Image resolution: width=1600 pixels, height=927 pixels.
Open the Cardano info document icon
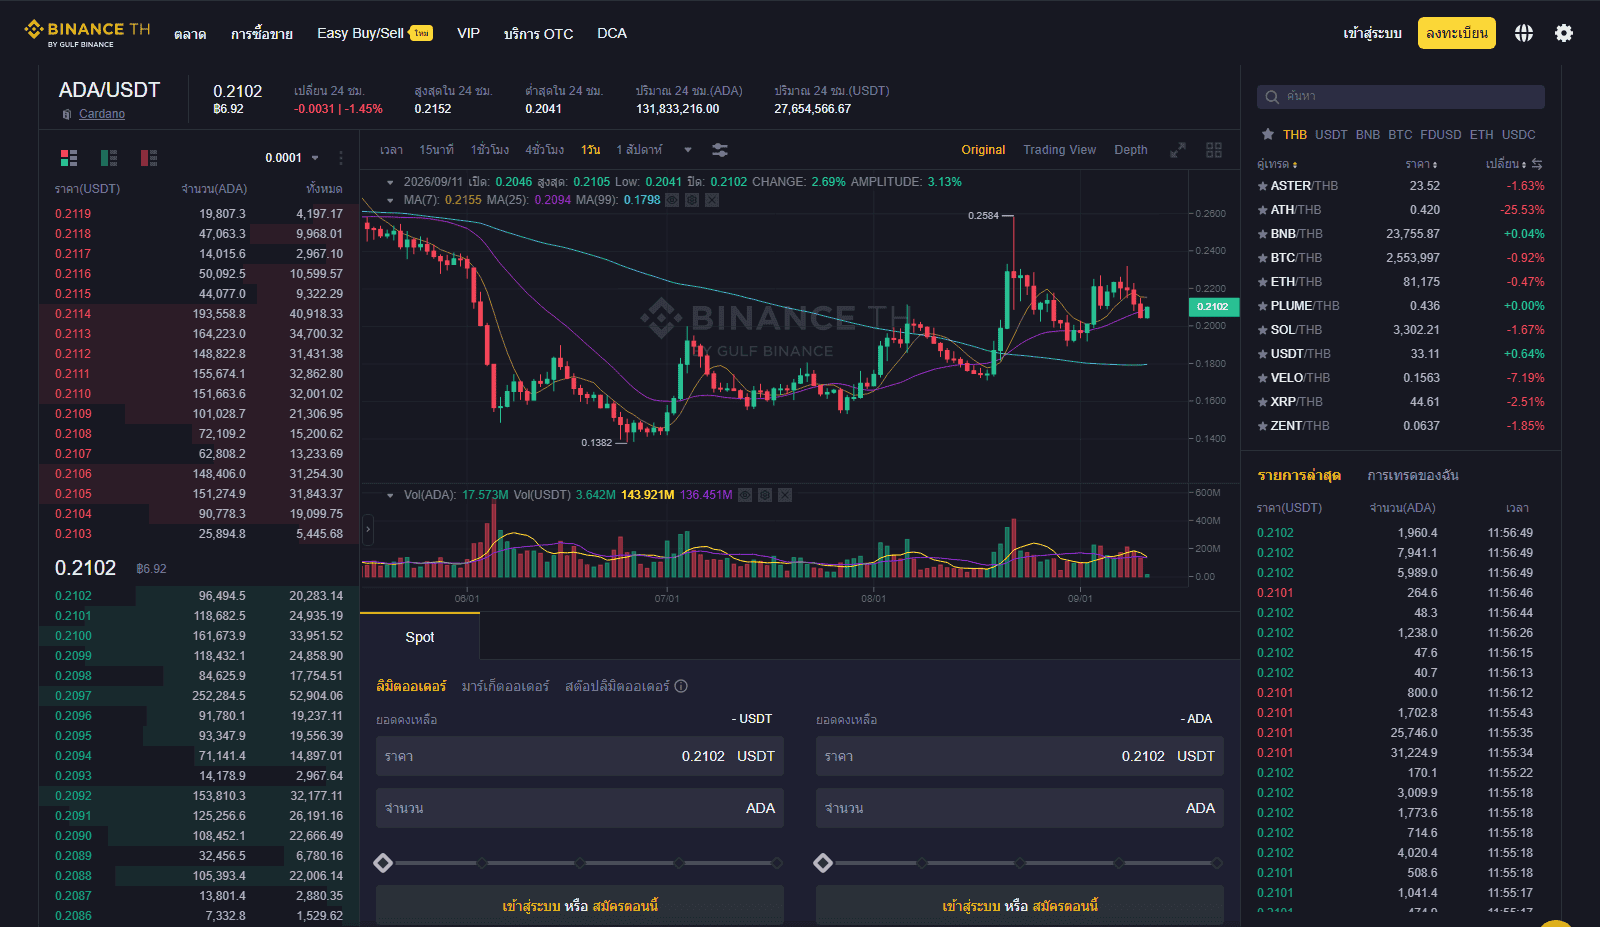(67, 114)
